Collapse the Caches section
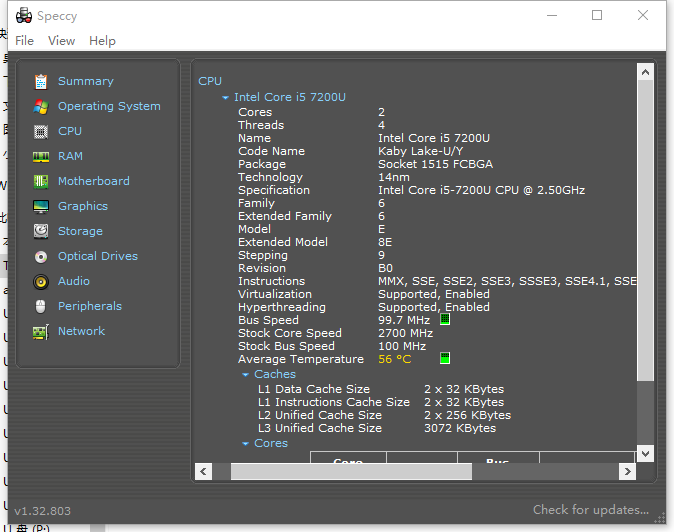This screenshot has height=532, width=674. pyautogui.click(x=246, y=375)
